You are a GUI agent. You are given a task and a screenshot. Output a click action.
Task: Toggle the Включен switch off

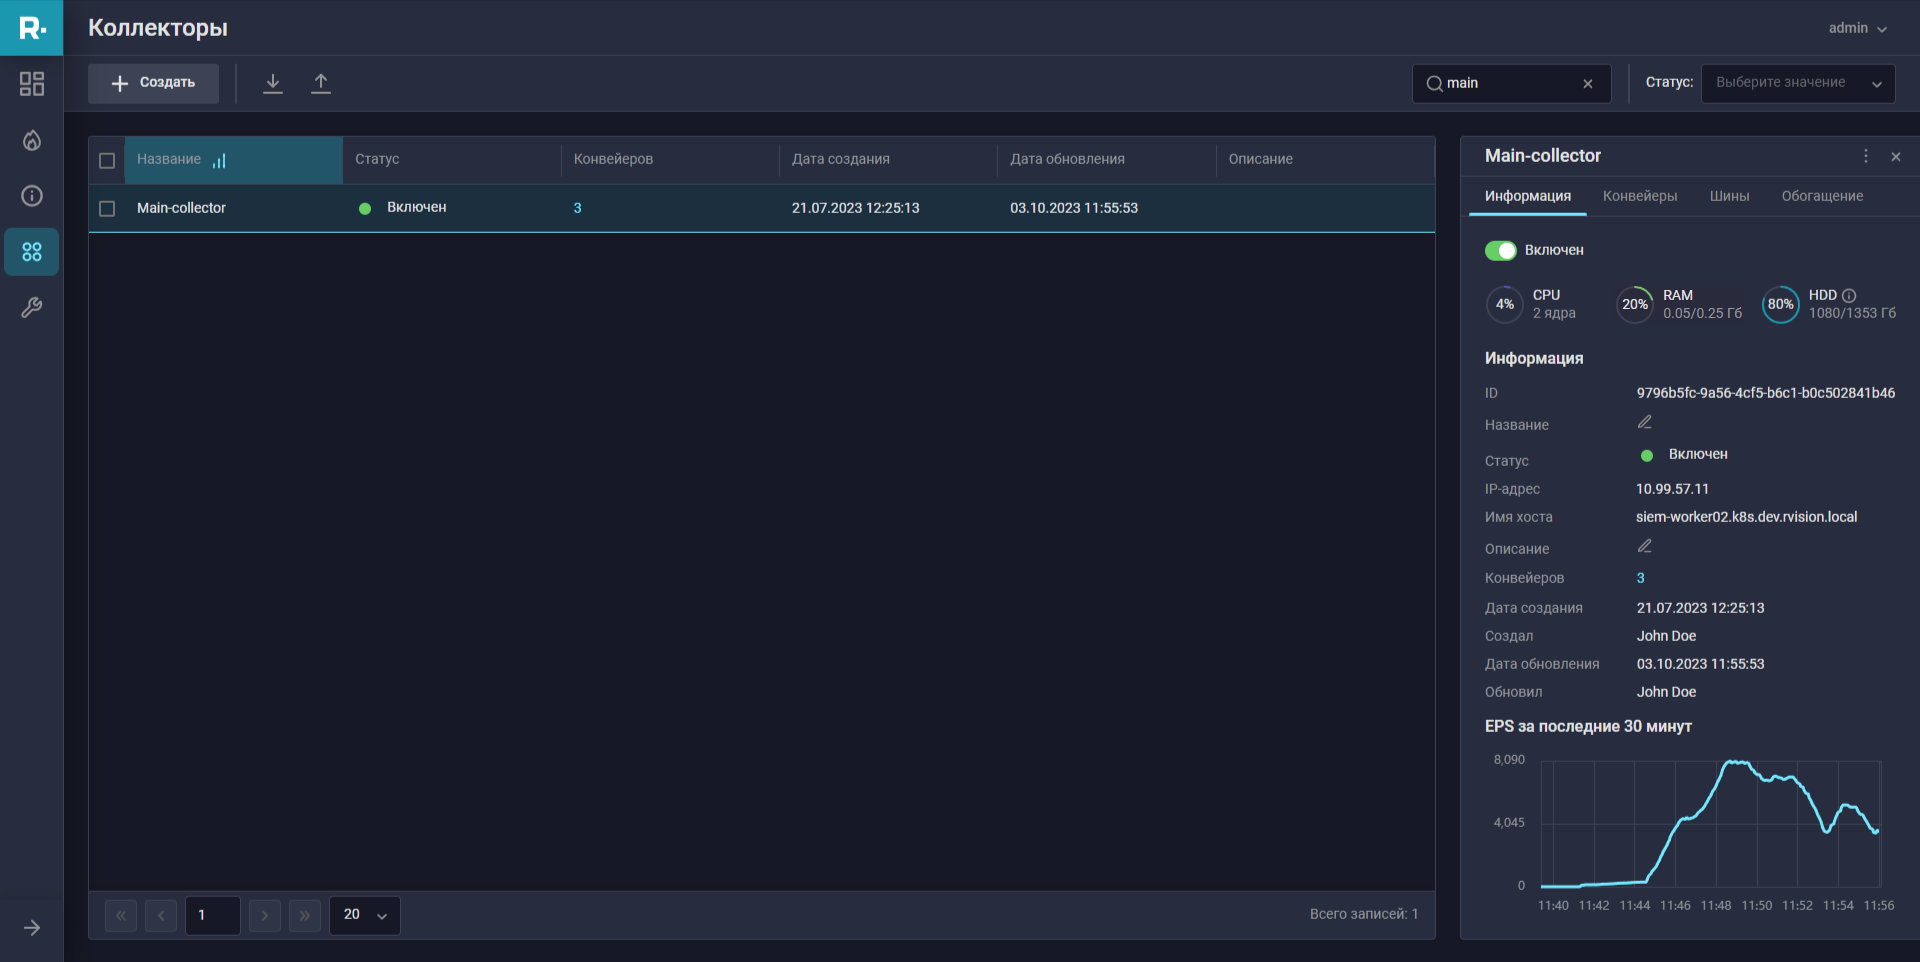tap(1500, 250)
